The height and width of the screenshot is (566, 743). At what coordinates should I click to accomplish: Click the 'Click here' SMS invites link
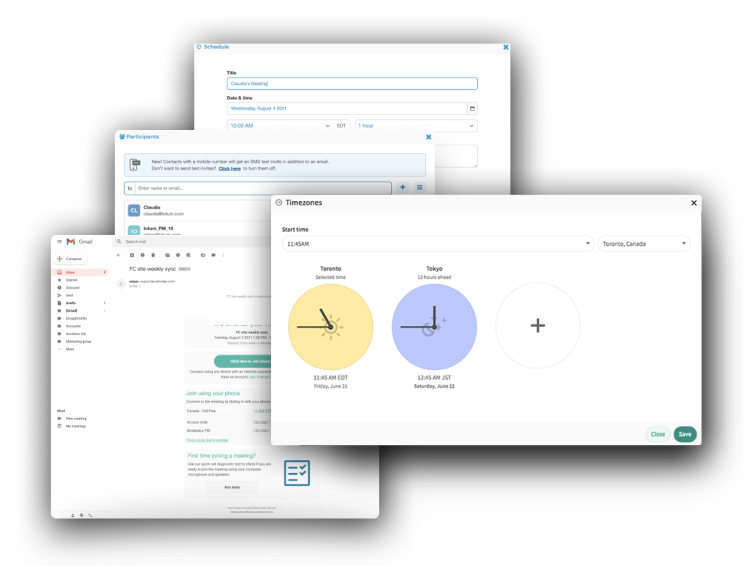point(229,169)
